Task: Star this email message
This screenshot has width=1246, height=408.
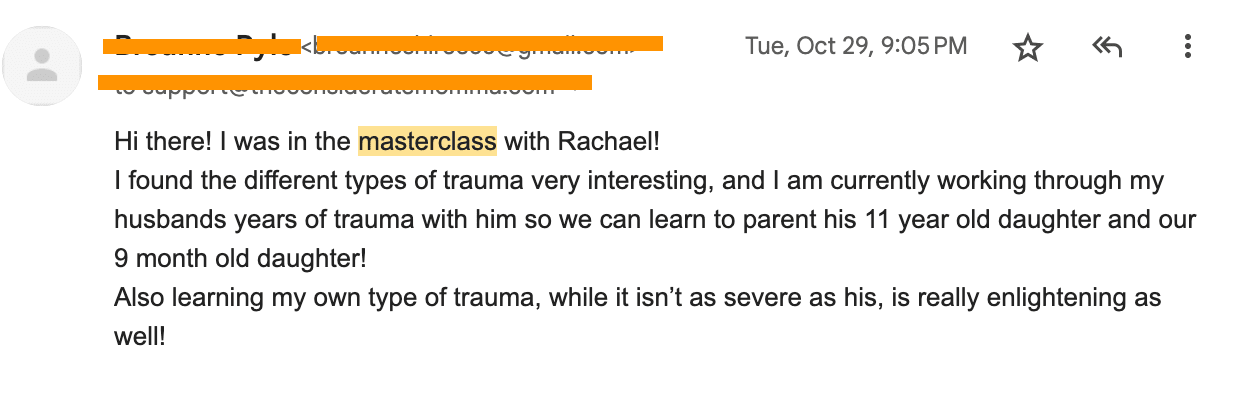Action: [1027, 47]
